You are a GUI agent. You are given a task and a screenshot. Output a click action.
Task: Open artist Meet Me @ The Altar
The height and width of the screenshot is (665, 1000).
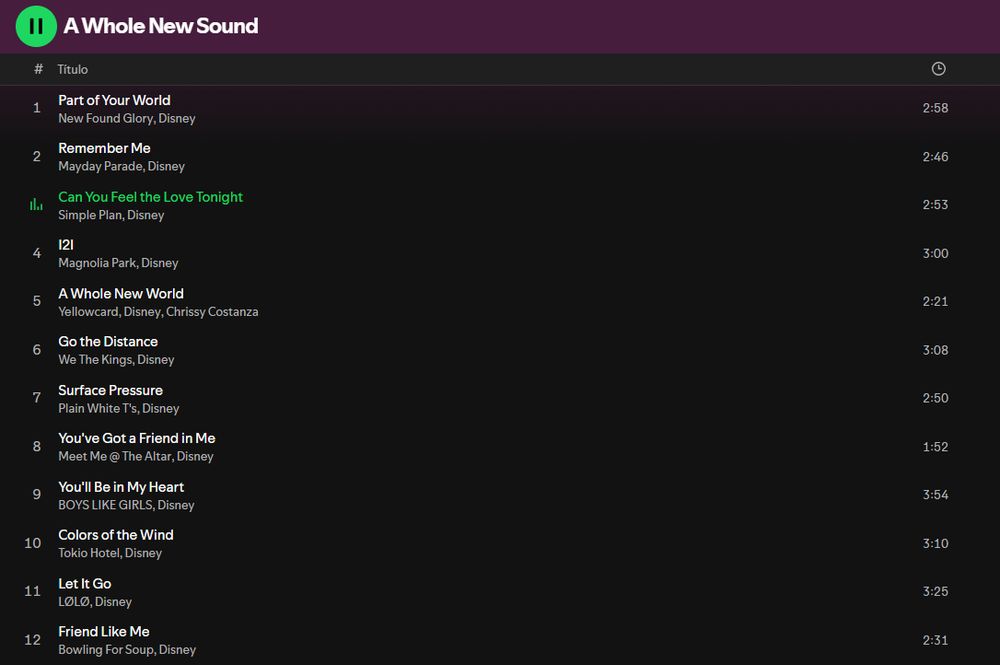[x=115, y=457]
